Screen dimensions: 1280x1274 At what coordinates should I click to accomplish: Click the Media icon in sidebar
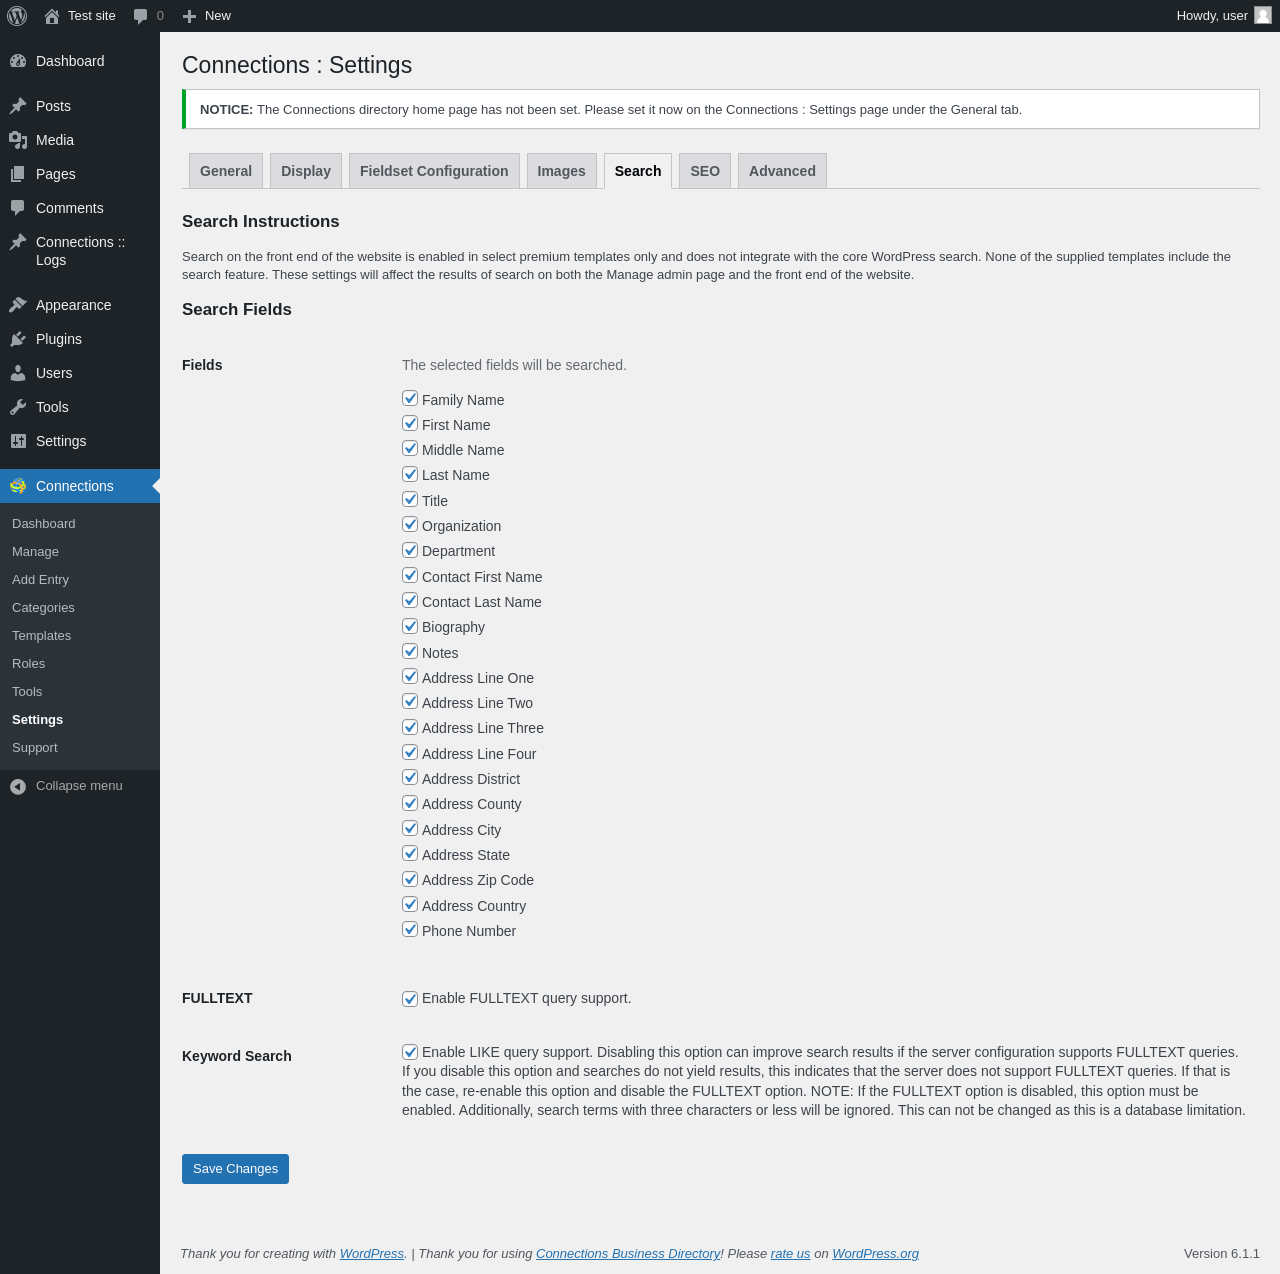tap(18, 140)
